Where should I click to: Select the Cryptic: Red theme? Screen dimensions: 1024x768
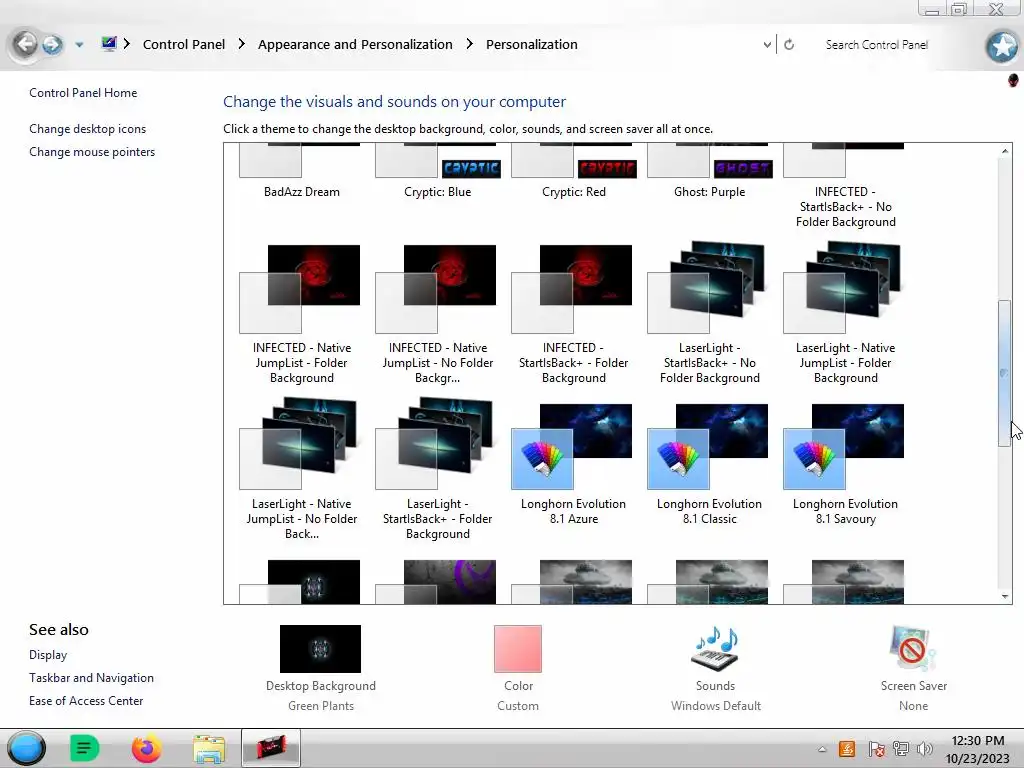[573, 171]
